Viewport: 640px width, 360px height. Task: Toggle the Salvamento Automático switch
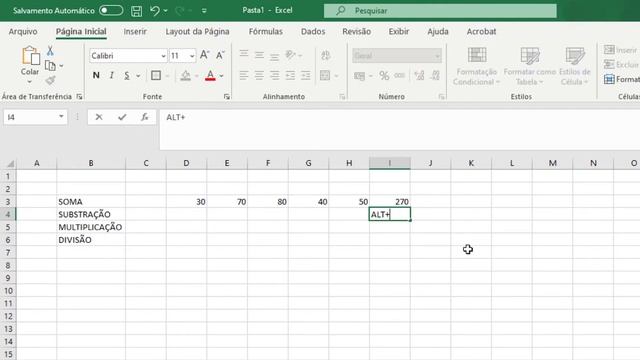[111, 10]
